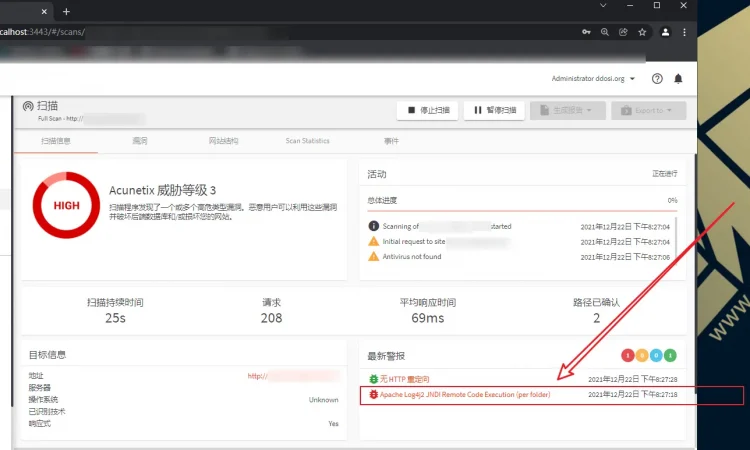Open the tab search chevron in title bar

coord(603,5)
